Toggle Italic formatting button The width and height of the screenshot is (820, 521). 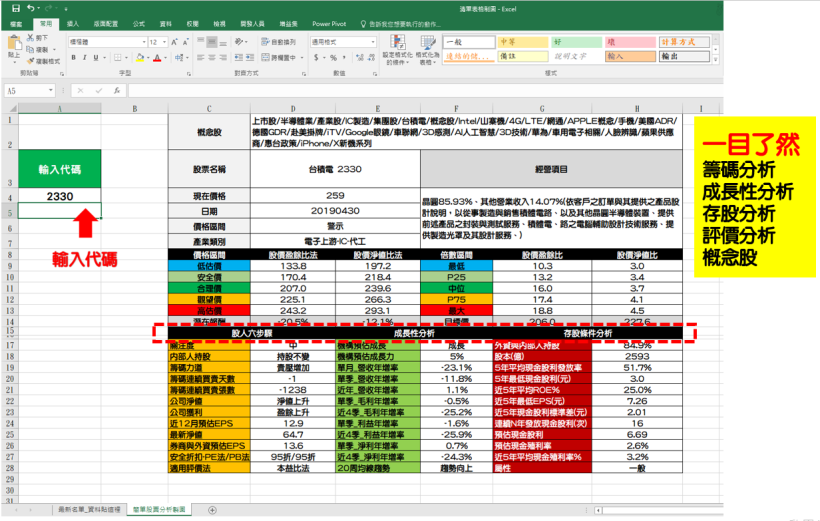(85, 58)
